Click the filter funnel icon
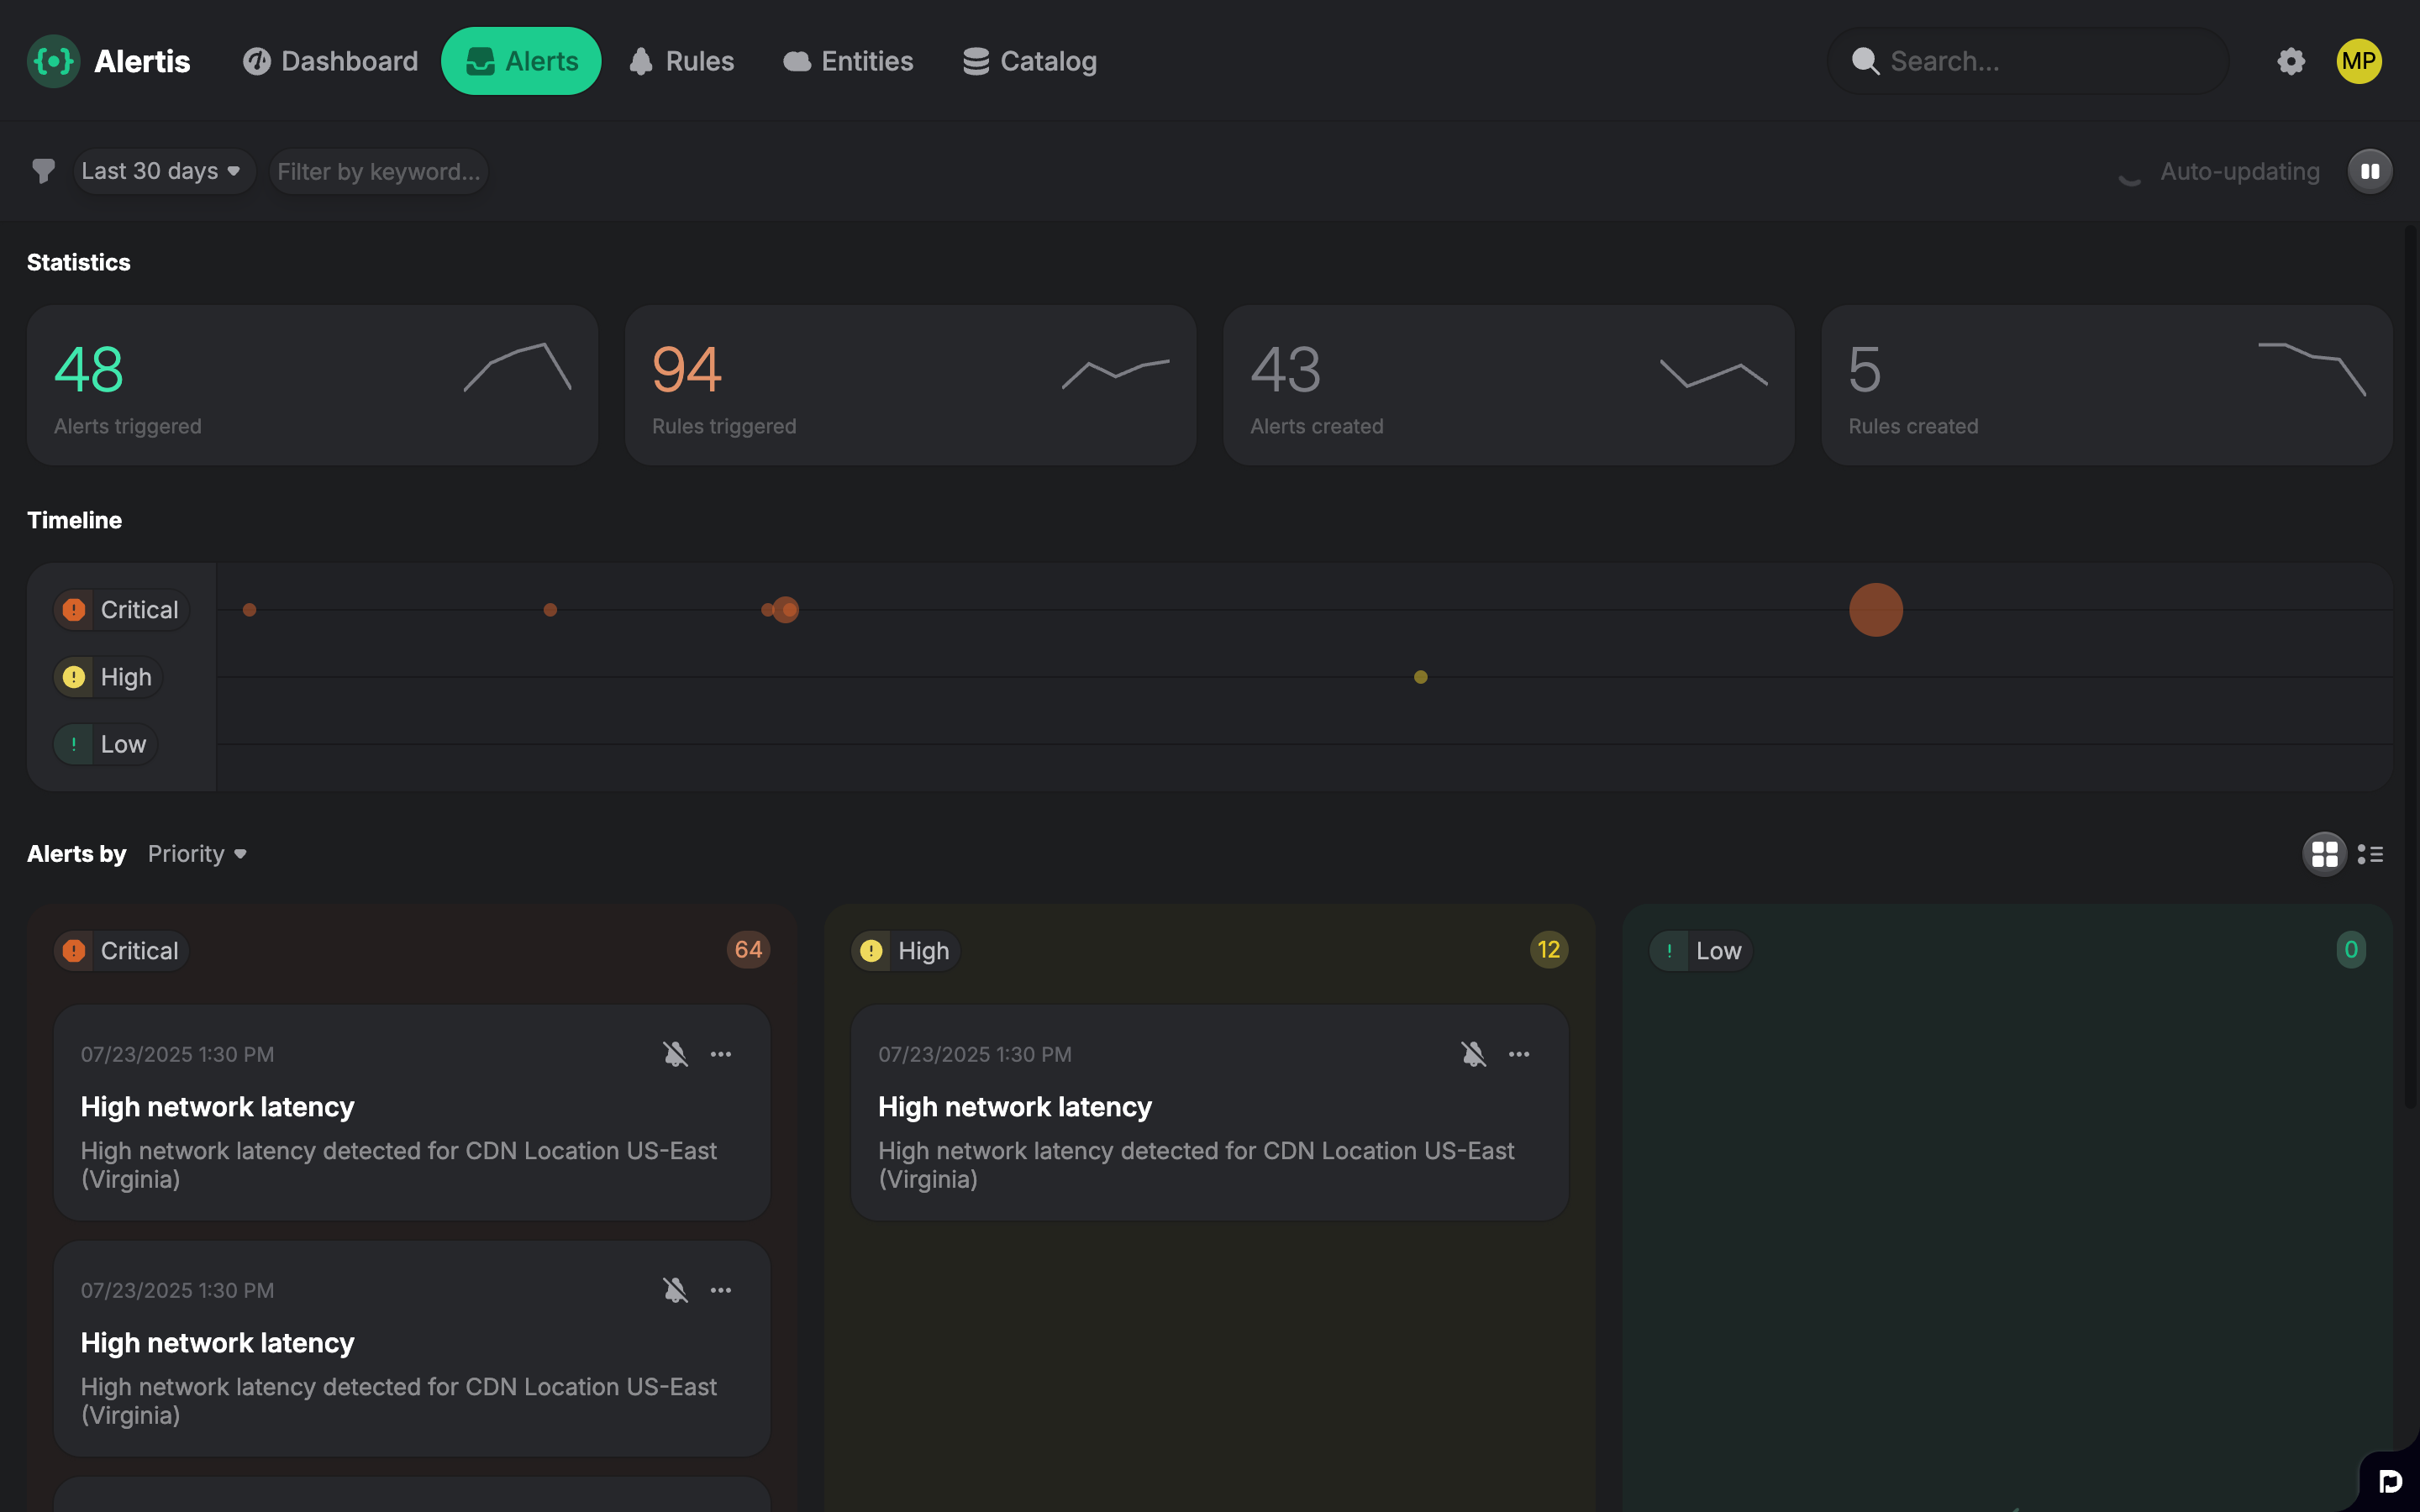The image size is (2420, 1512). coord(43,171)
